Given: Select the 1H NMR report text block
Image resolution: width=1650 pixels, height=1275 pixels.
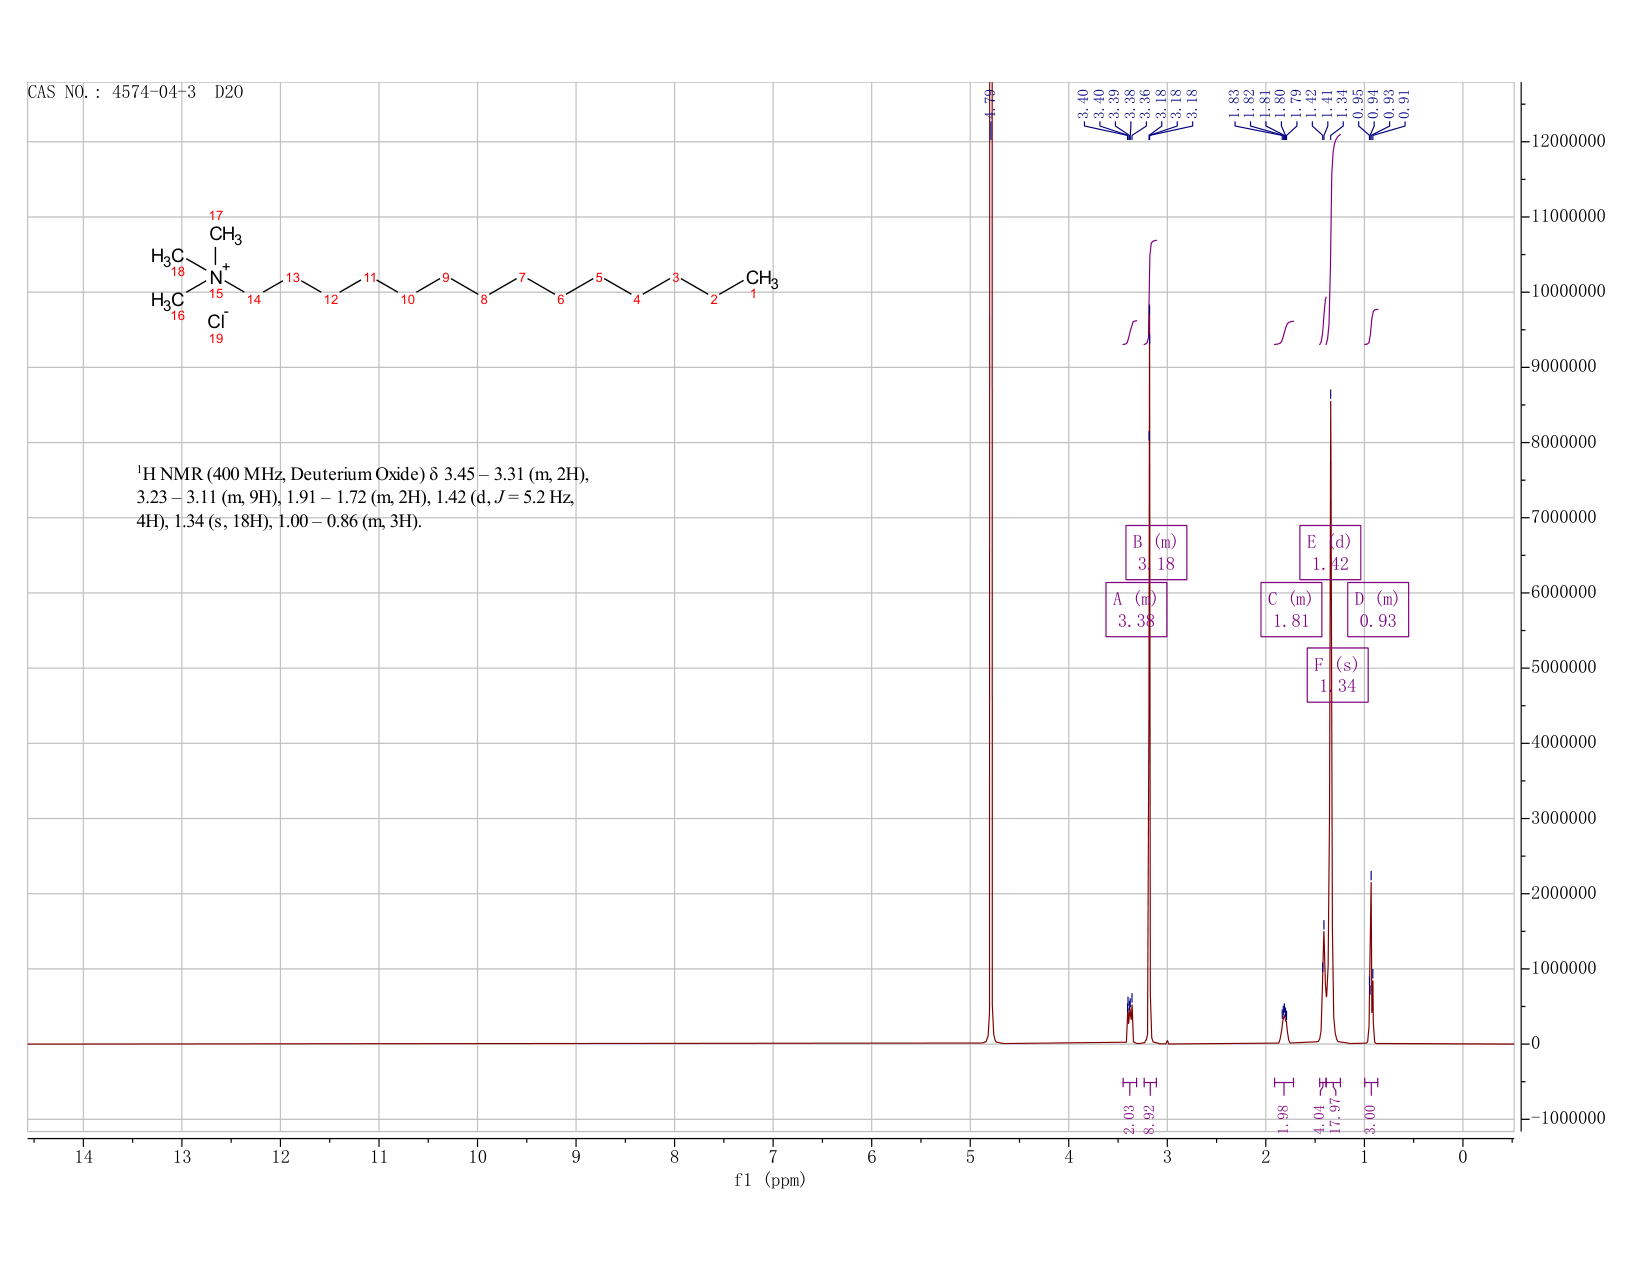Looking at the screenshot, I should pos(370,497).
